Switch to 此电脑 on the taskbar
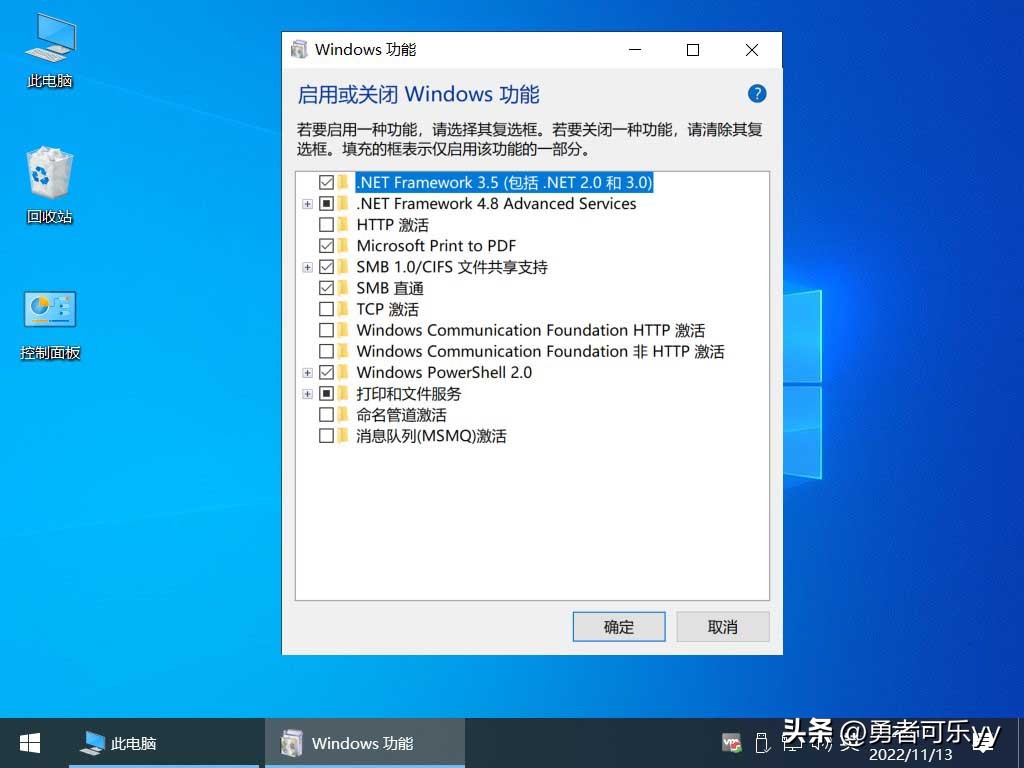This screenshot has width=1024, height=768. [160, 743]
